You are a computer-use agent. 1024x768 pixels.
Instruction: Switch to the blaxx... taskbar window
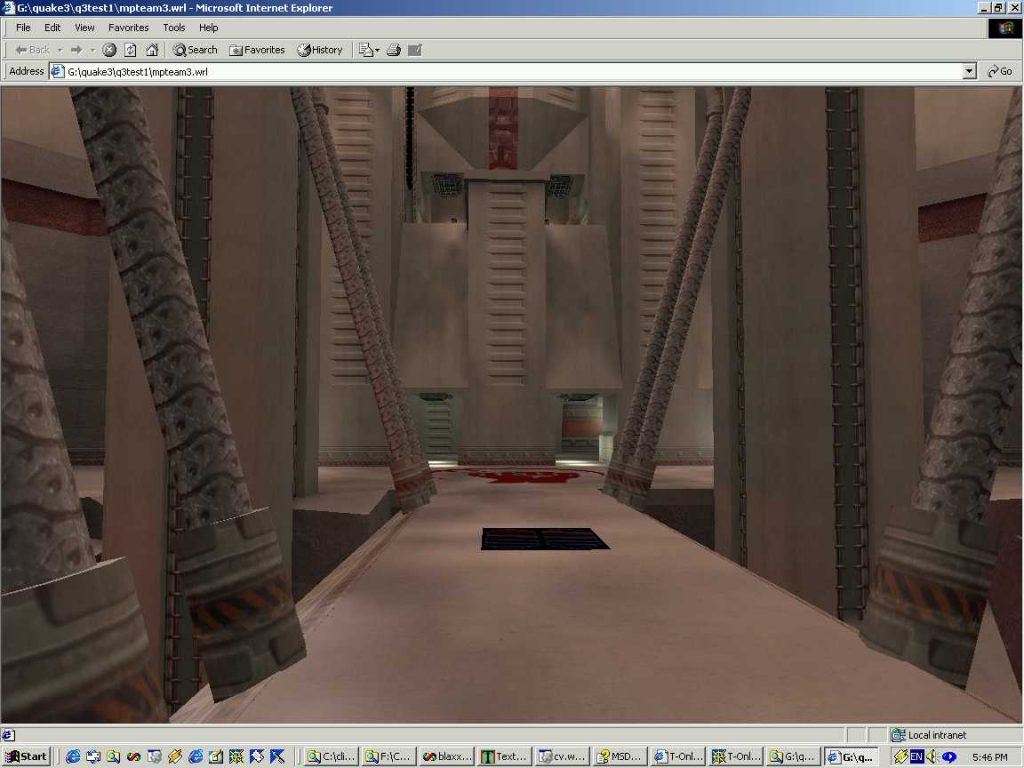pos(447,756)
